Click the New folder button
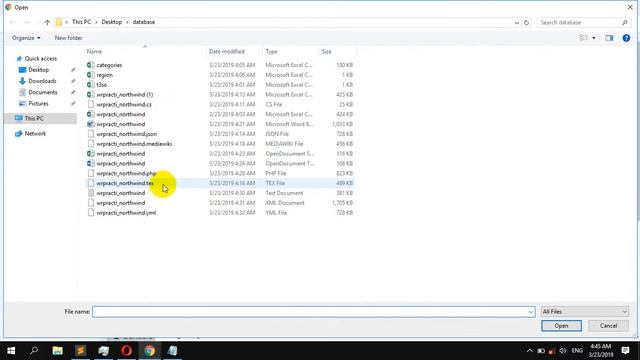The height and width of the screenshot is (360, 640). pos(68,38)
